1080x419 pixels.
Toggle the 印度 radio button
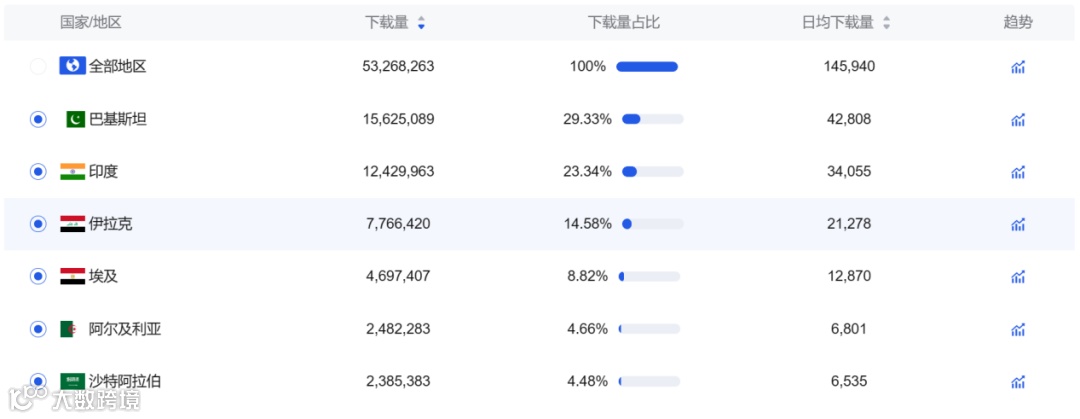(38, 171)
